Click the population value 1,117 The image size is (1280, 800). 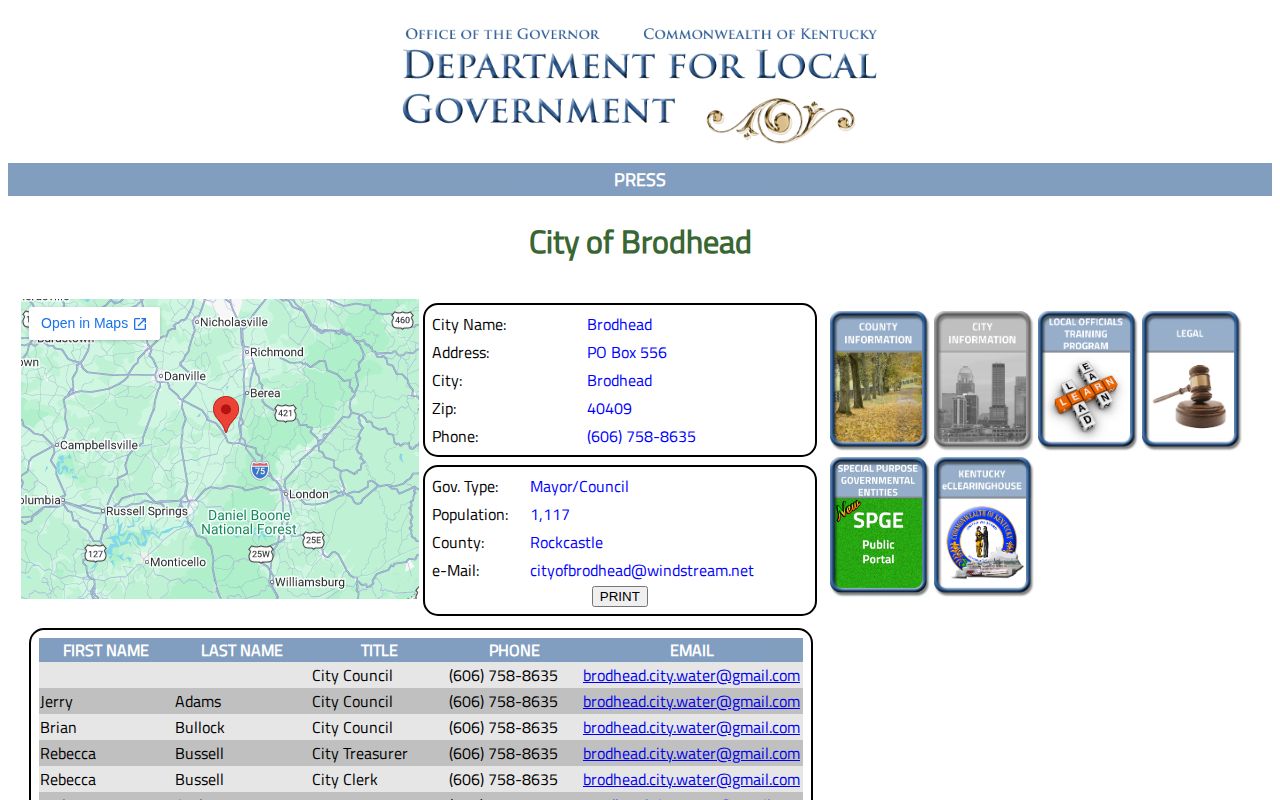(x=550, y=515)
